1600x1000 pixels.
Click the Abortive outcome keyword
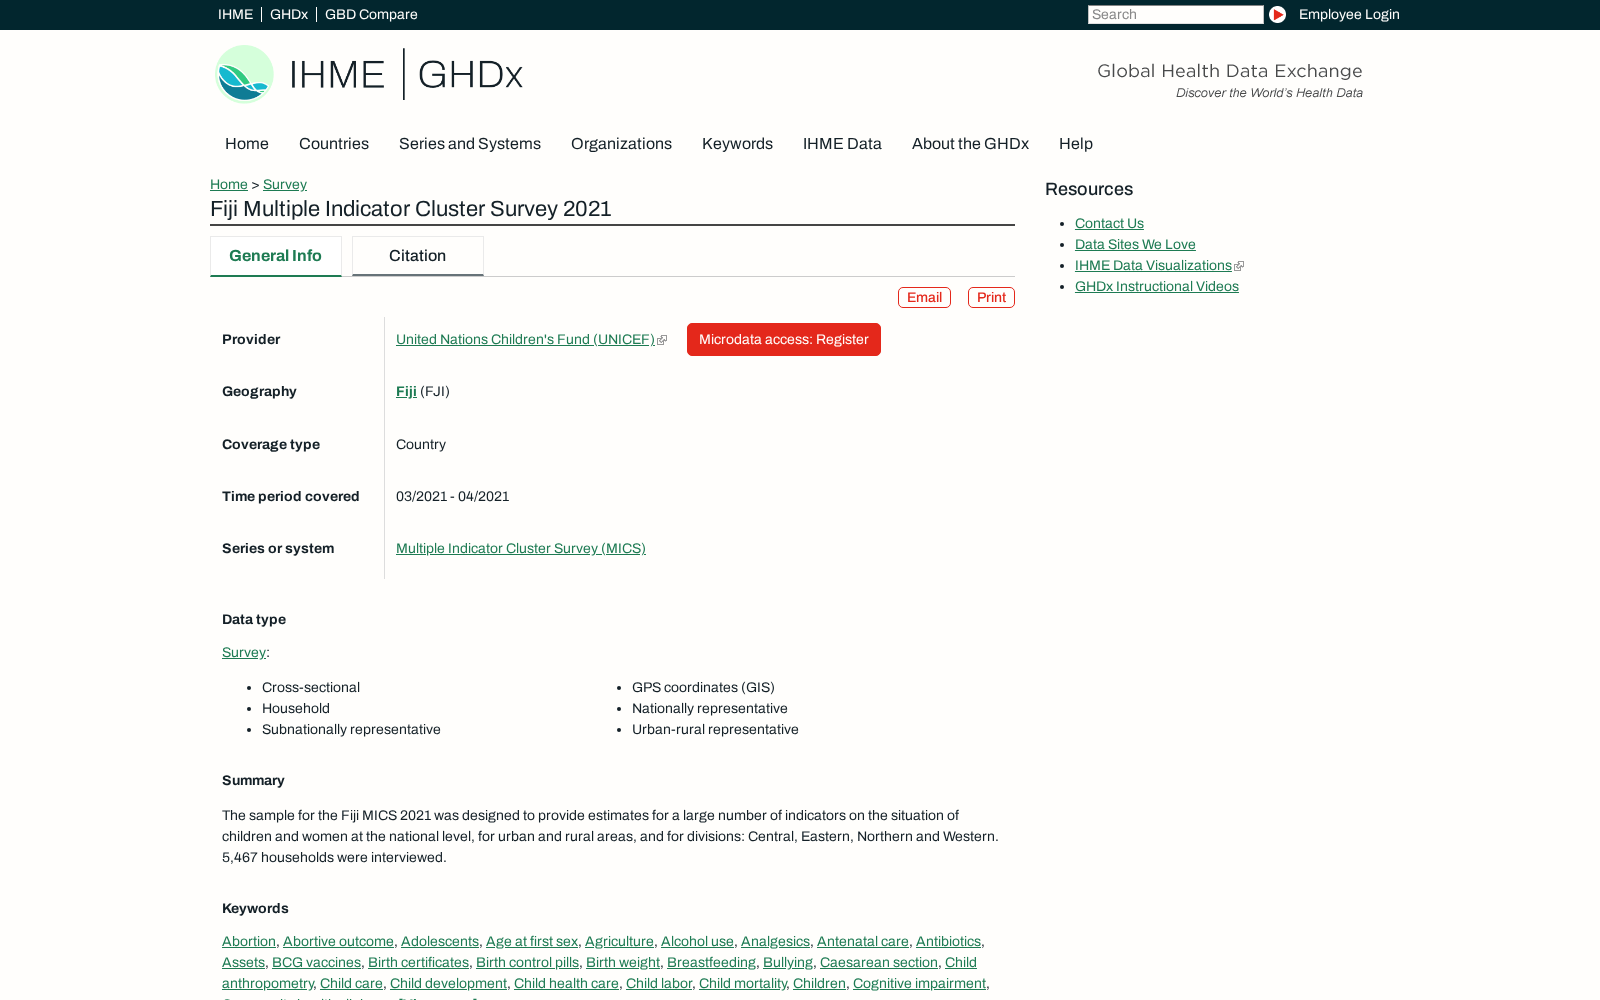point(338,941)
